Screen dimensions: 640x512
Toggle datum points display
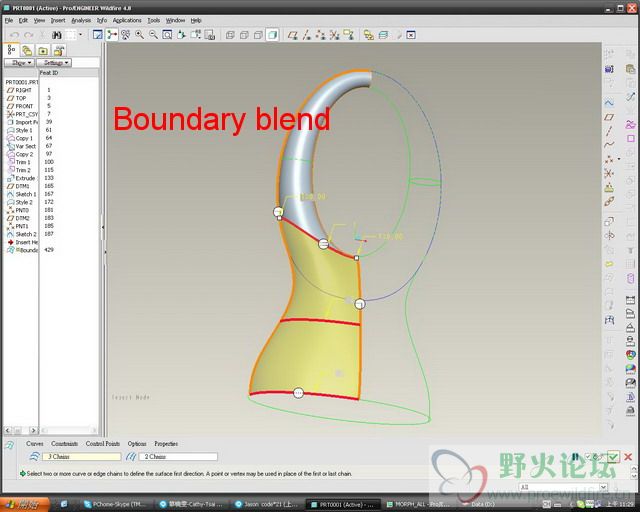pos(320,35)
